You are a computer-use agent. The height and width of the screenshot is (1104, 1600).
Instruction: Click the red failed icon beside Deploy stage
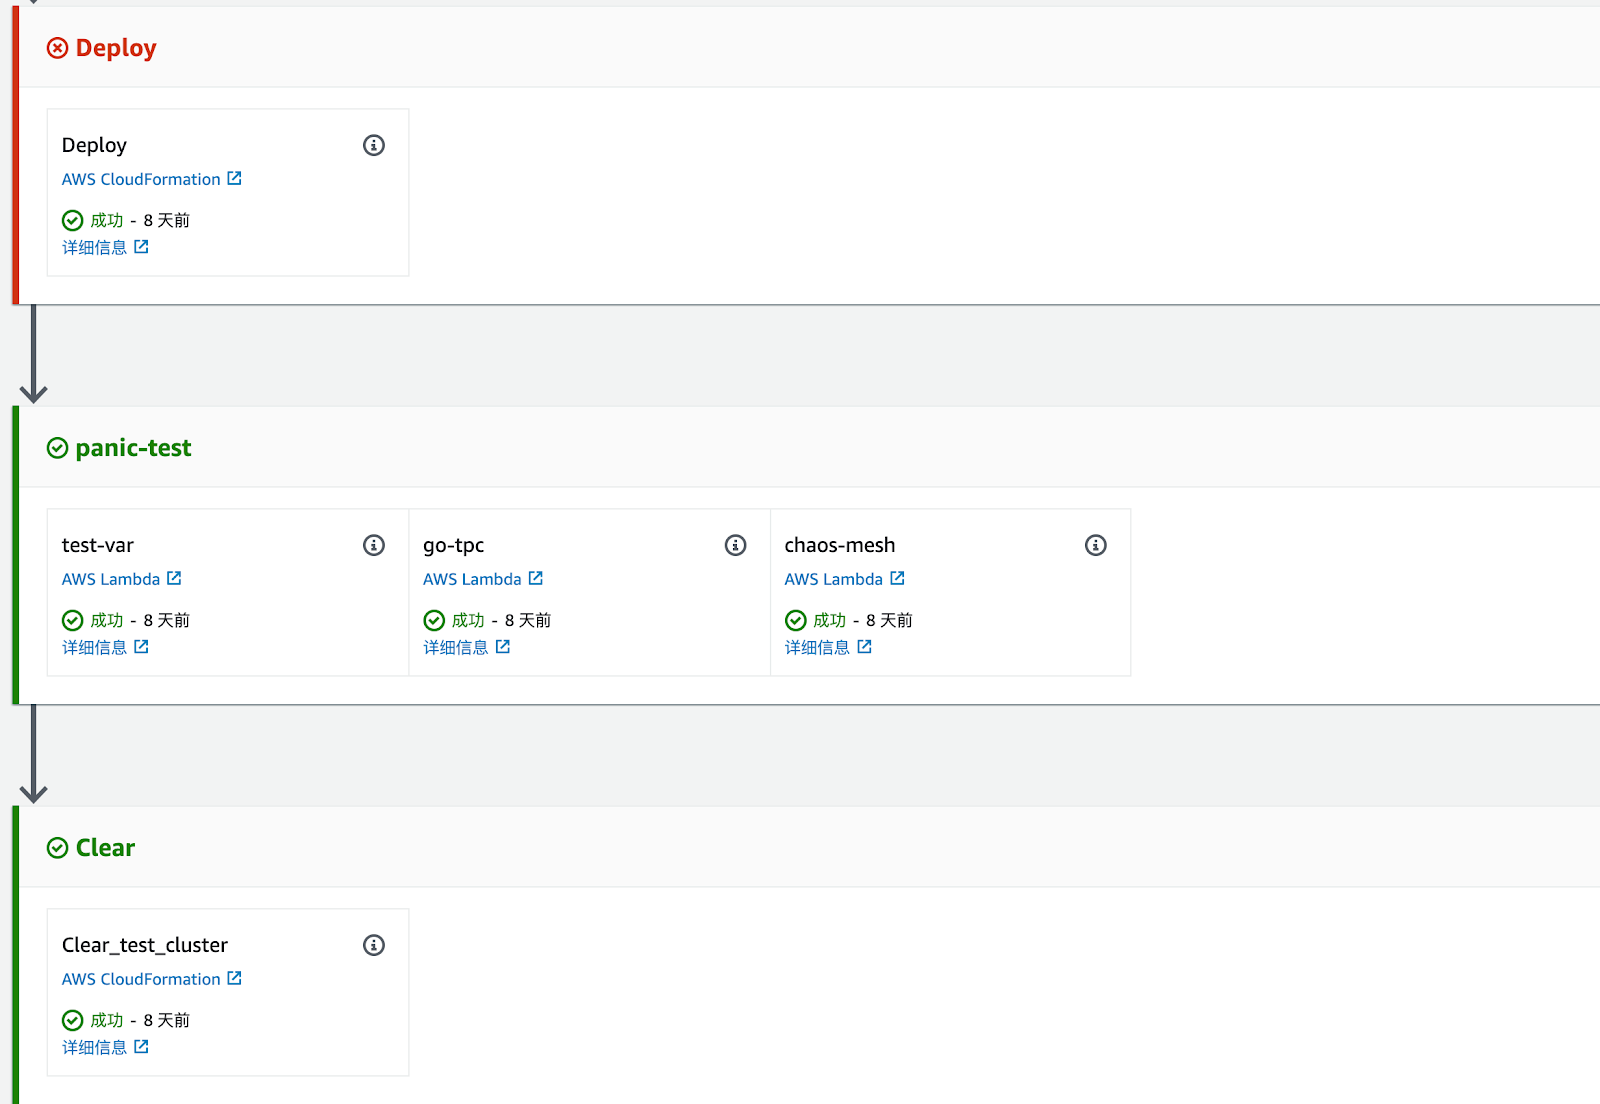point(58,48)
